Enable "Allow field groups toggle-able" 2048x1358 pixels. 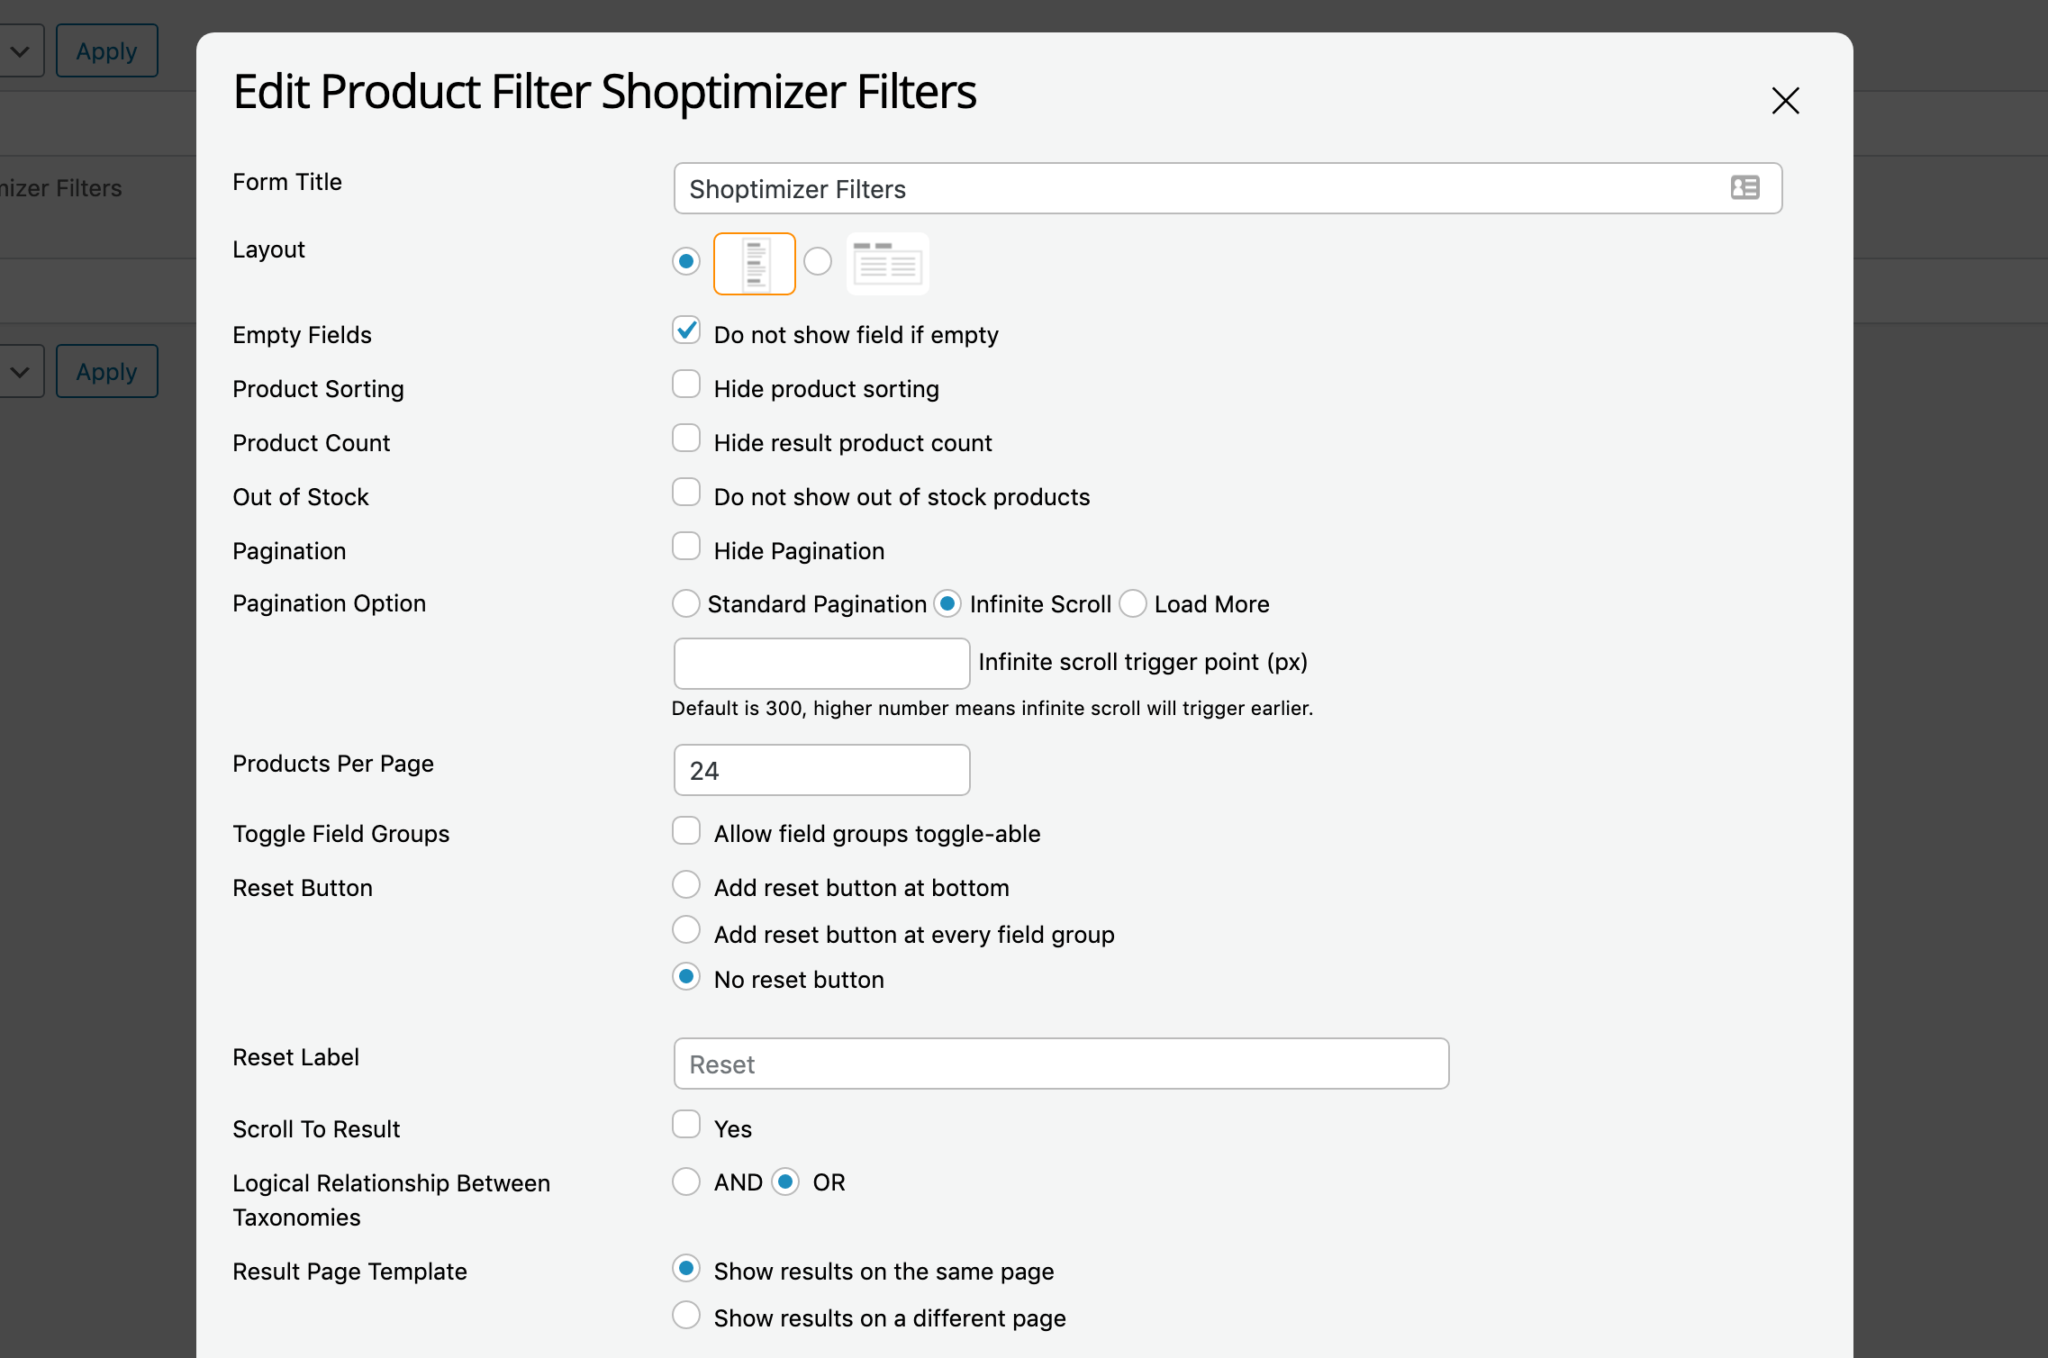point(686,829)
